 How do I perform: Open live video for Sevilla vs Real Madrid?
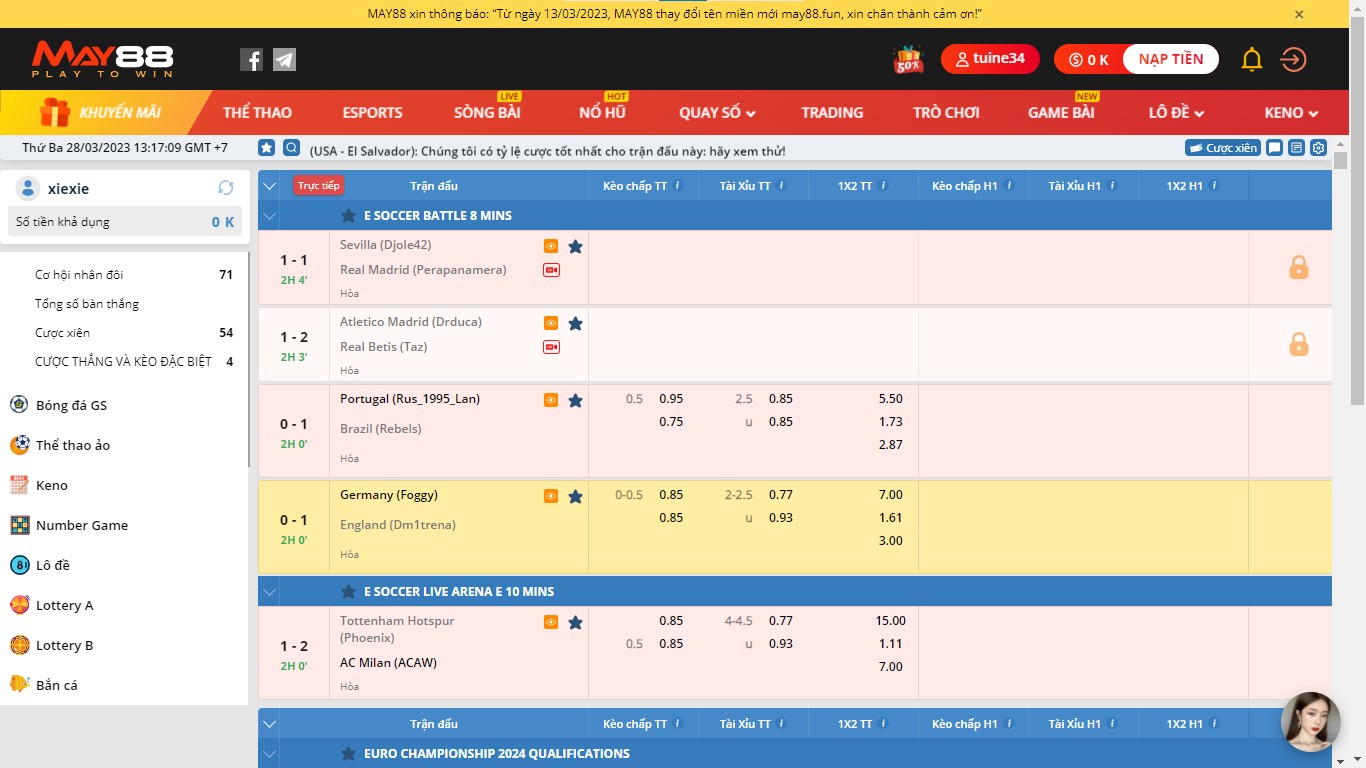tap(551, 270)
